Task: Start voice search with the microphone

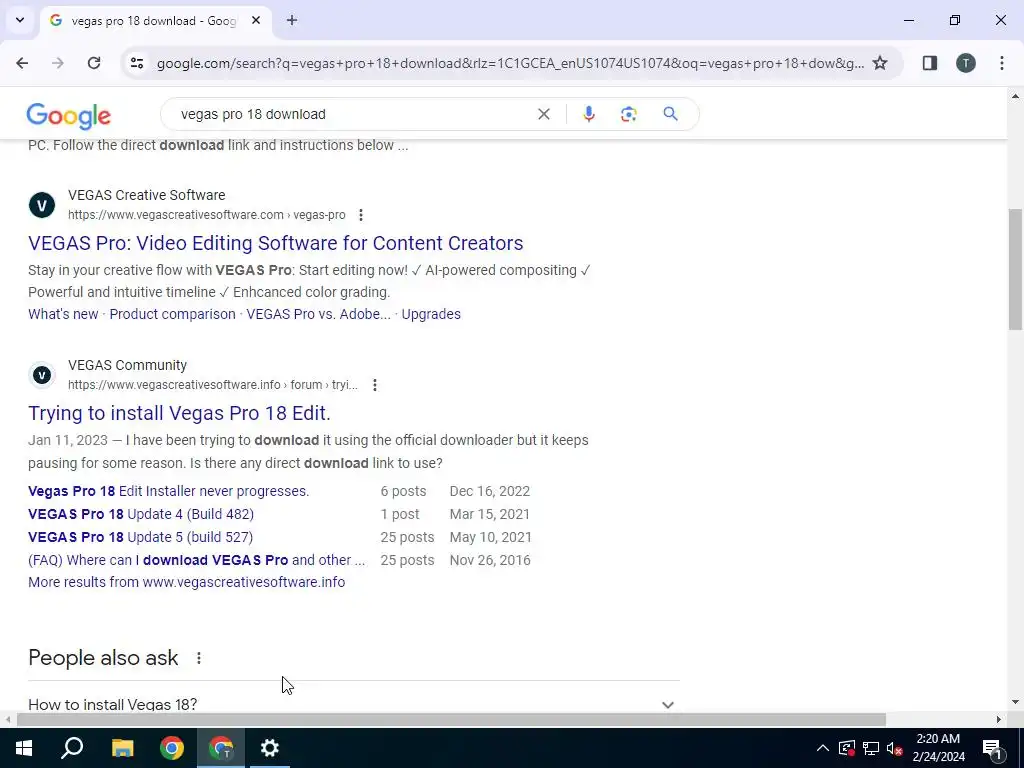Action: (x=588, y=114)
